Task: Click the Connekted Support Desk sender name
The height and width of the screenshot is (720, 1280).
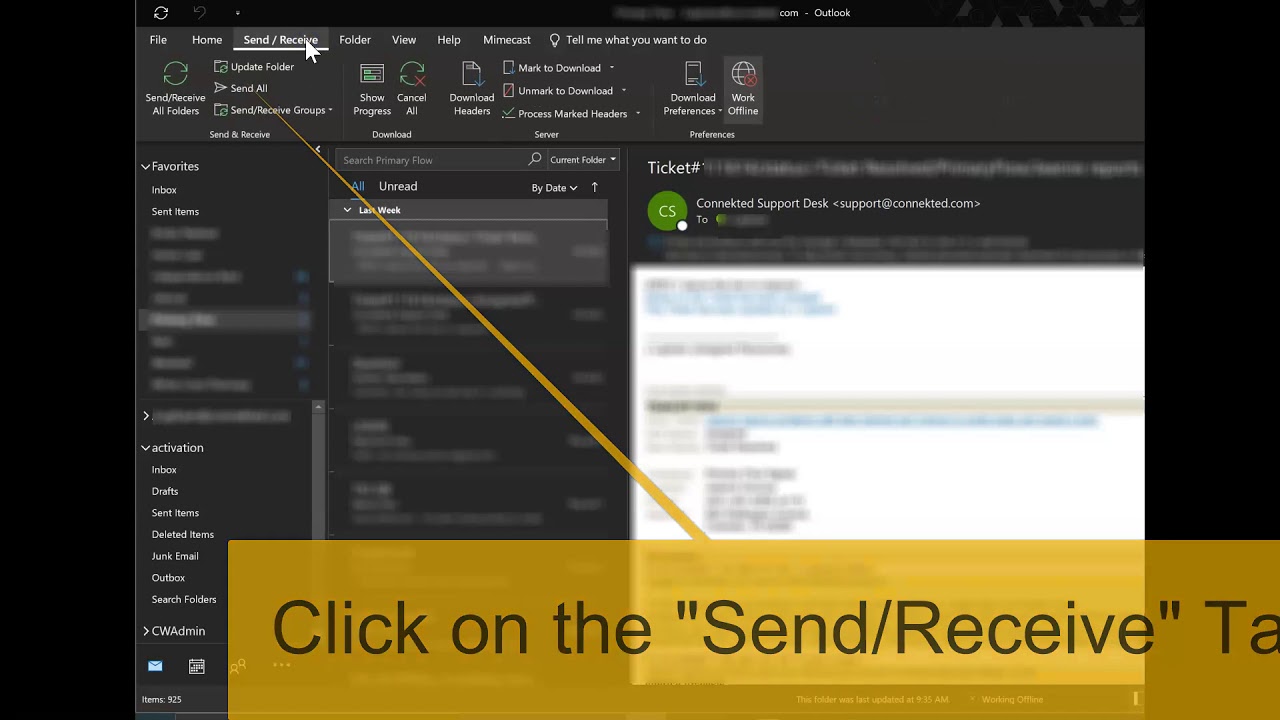Action: 838,203
